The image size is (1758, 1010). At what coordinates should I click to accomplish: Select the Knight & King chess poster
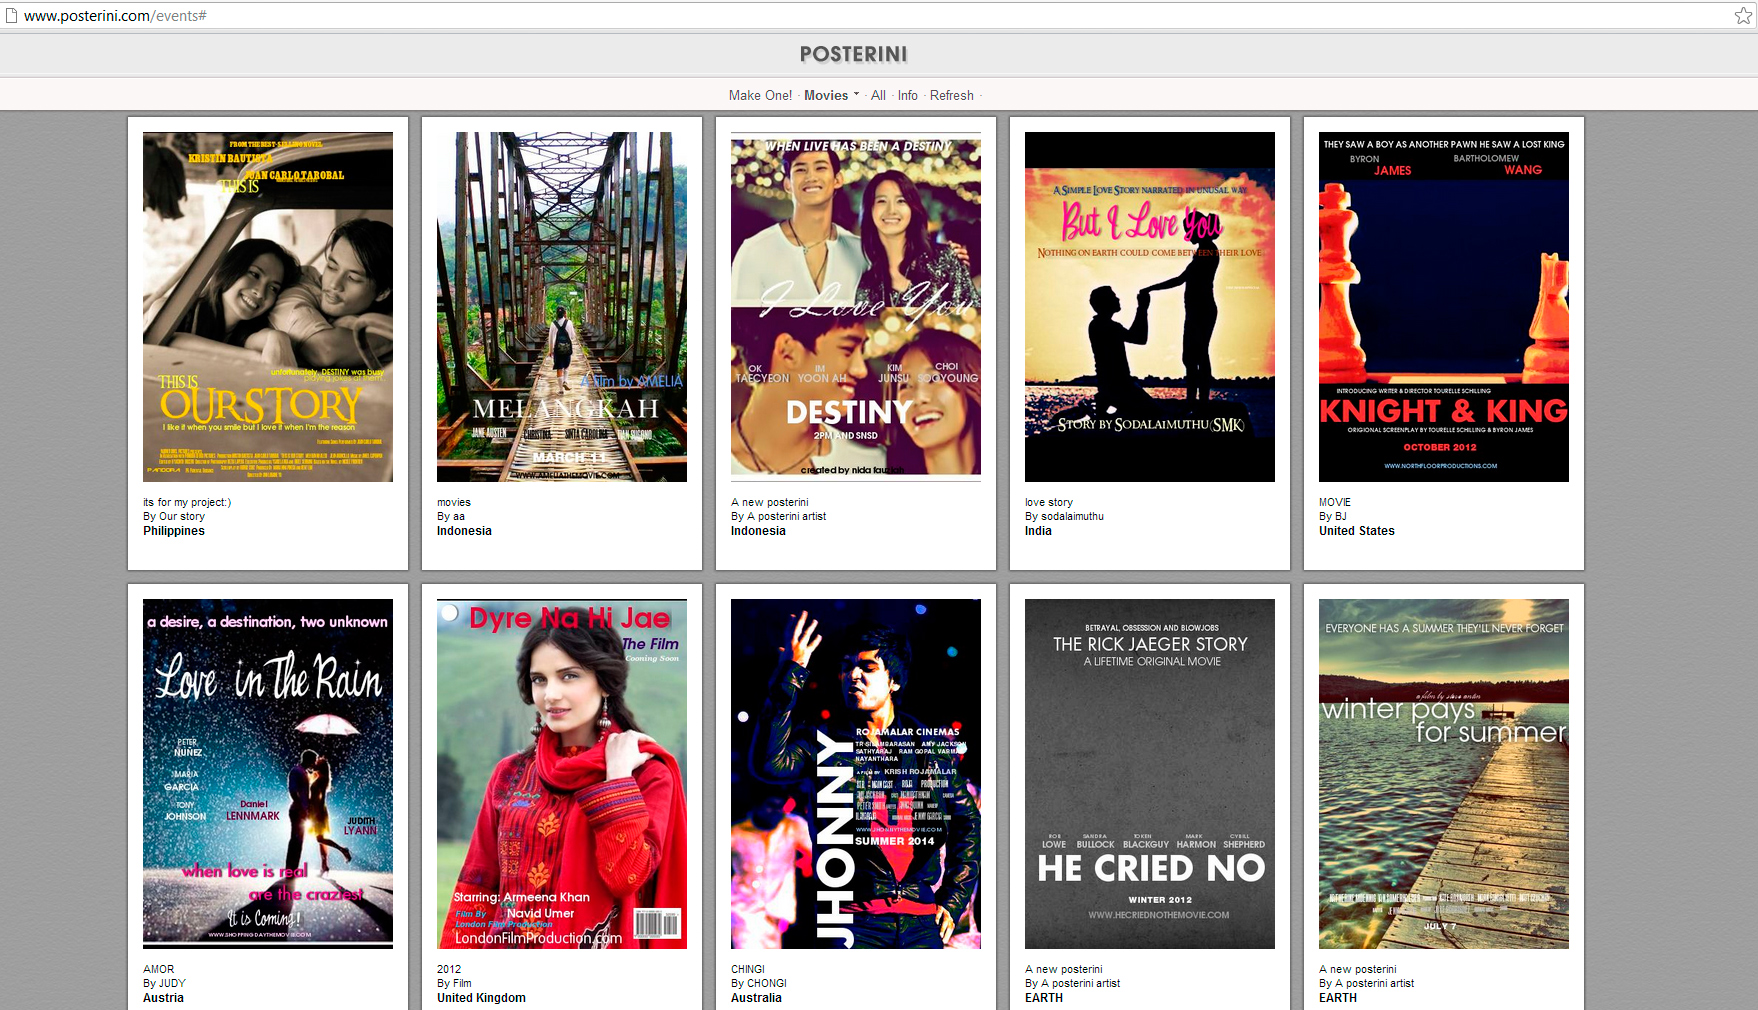click(x=1444, y=307)
